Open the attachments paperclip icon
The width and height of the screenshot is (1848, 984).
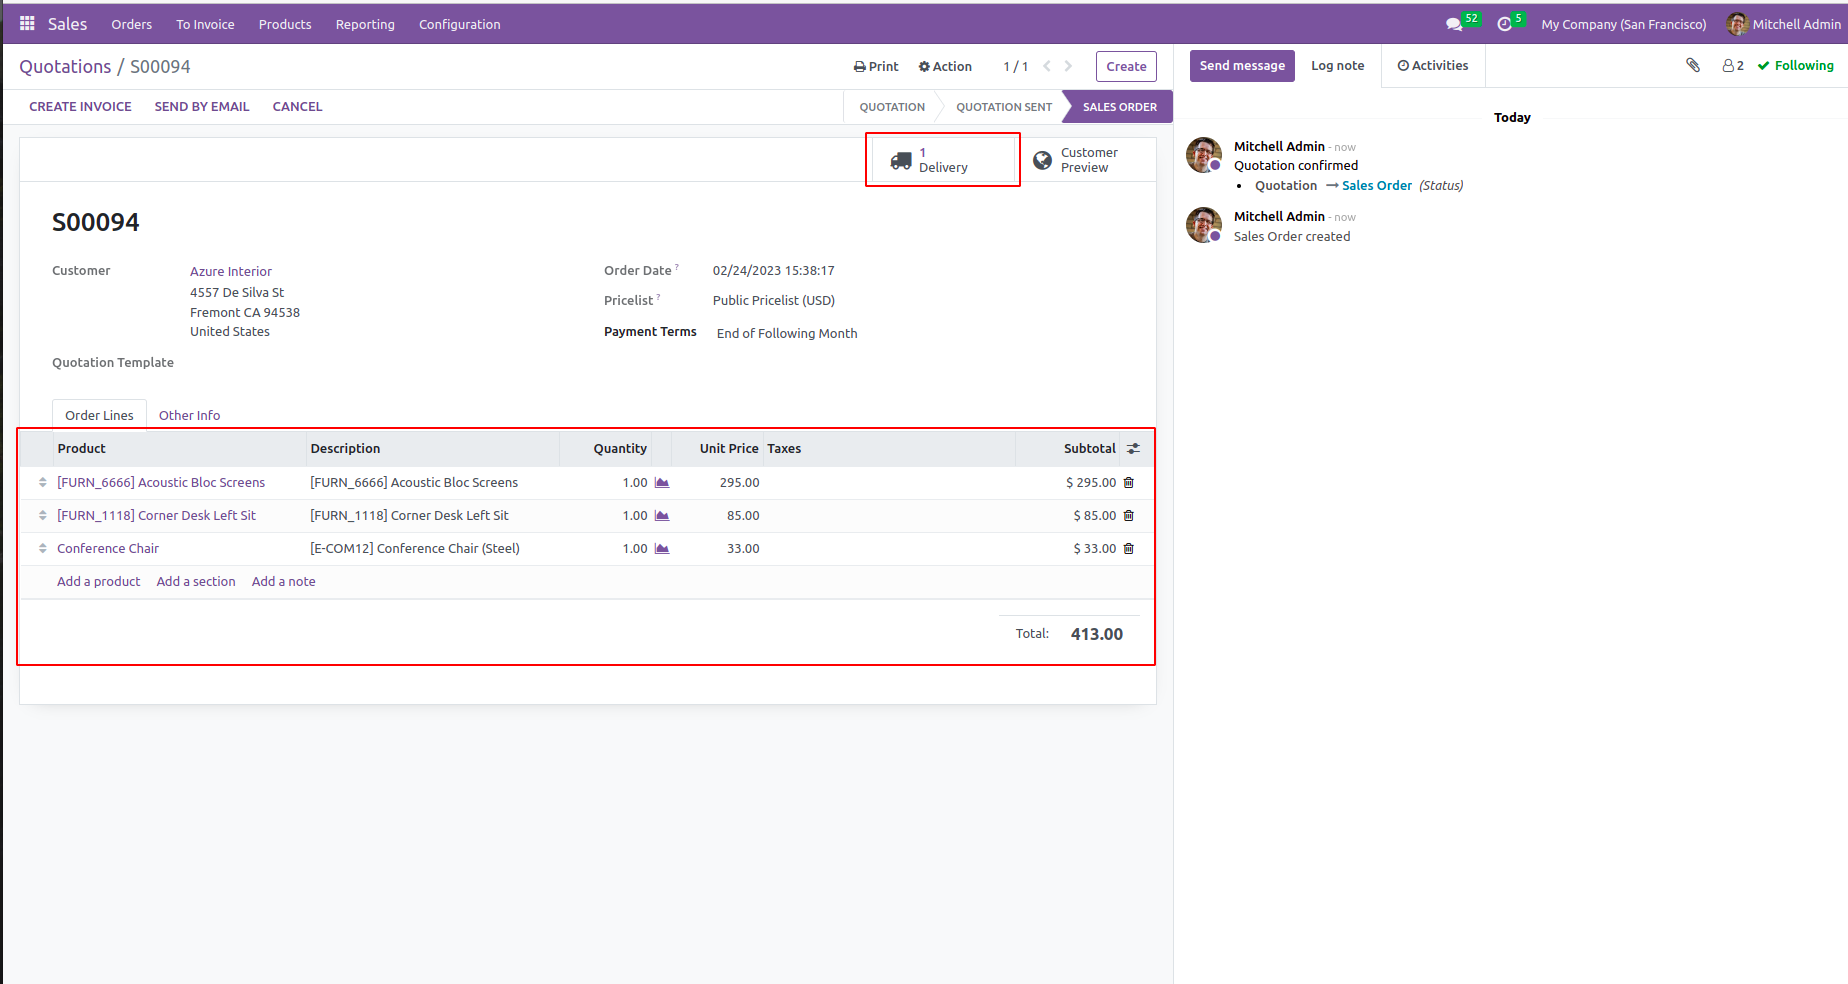coord(1693,65)
